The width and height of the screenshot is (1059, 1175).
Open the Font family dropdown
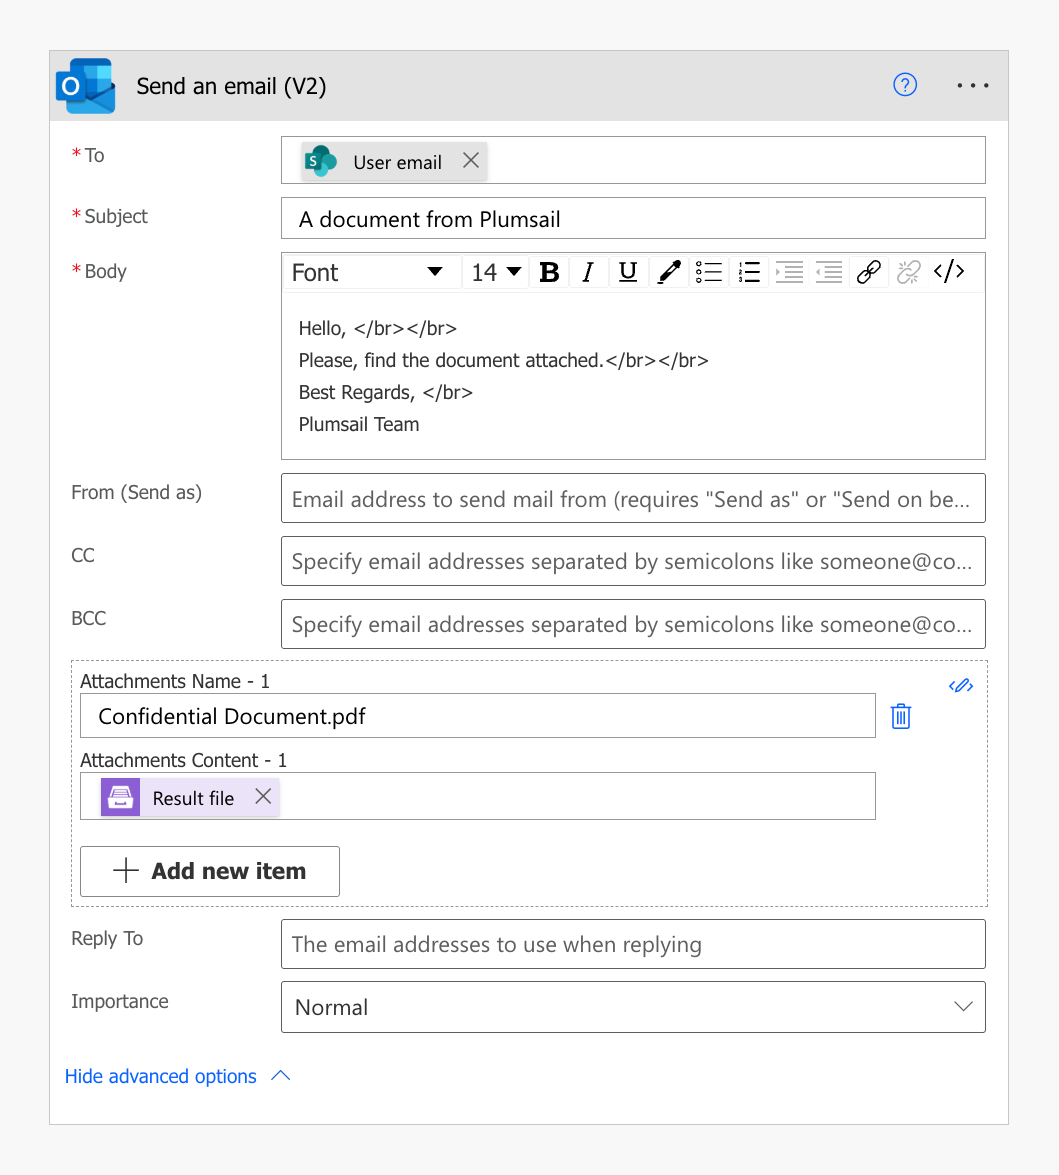(x=370, y=271)
